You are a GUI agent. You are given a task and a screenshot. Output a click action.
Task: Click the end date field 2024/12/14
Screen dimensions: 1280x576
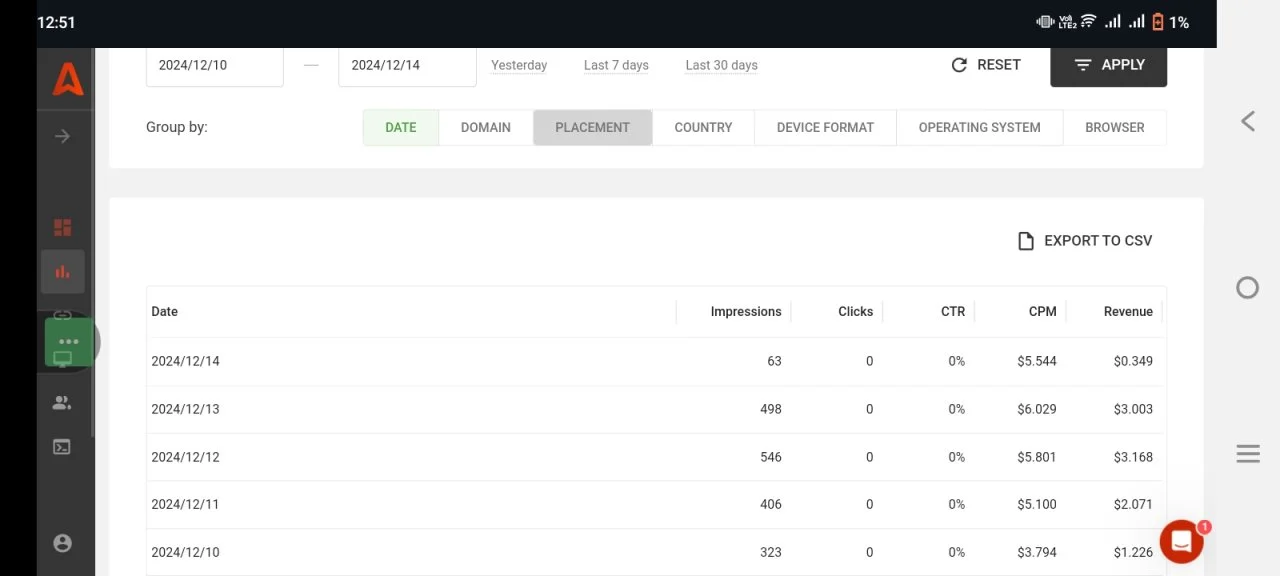pos(407,66)
